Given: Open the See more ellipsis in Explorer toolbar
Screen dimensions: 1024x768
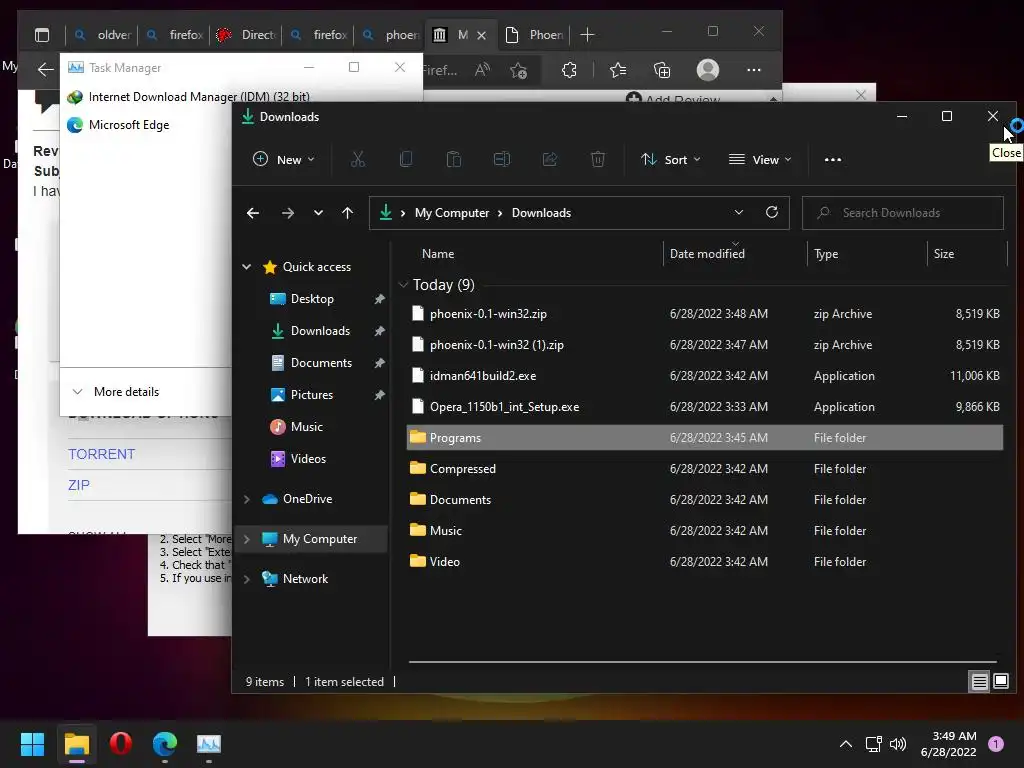Looking at the screenshot, I should click(x=833, y=159).
